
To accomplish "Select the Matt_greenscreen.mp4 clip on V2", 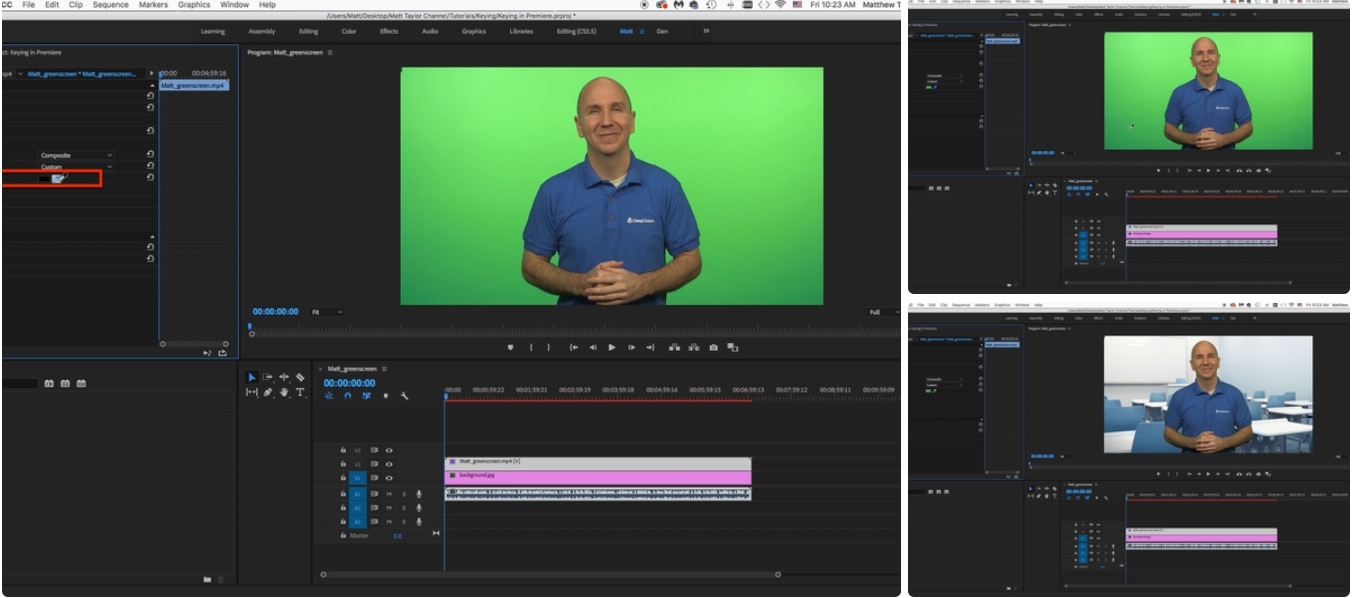I will coord(598,462).
